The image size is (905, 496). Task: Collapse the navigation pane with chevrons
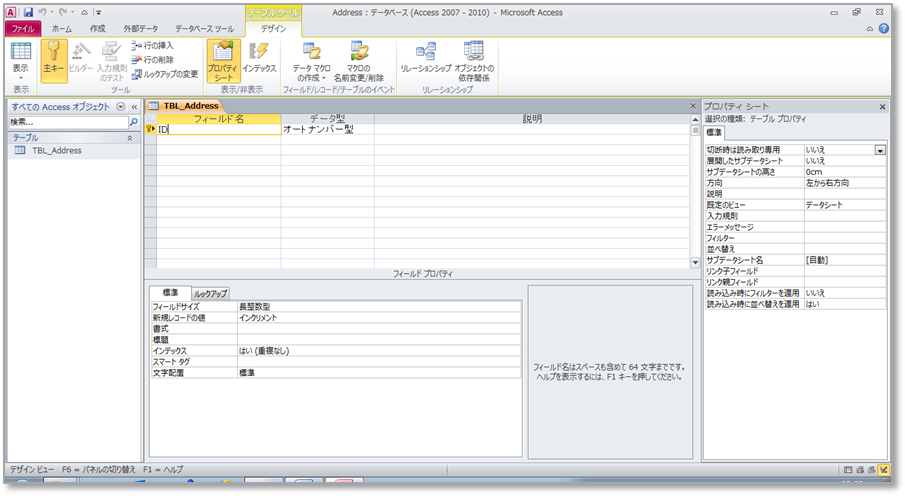(134, 107)
